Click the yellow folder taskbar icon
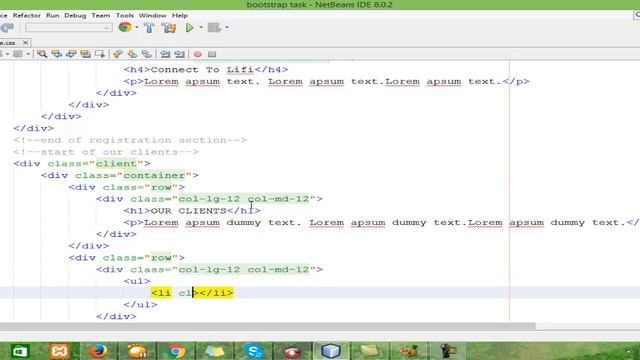Viewport: 640px width, 360px height. (370, 351)
